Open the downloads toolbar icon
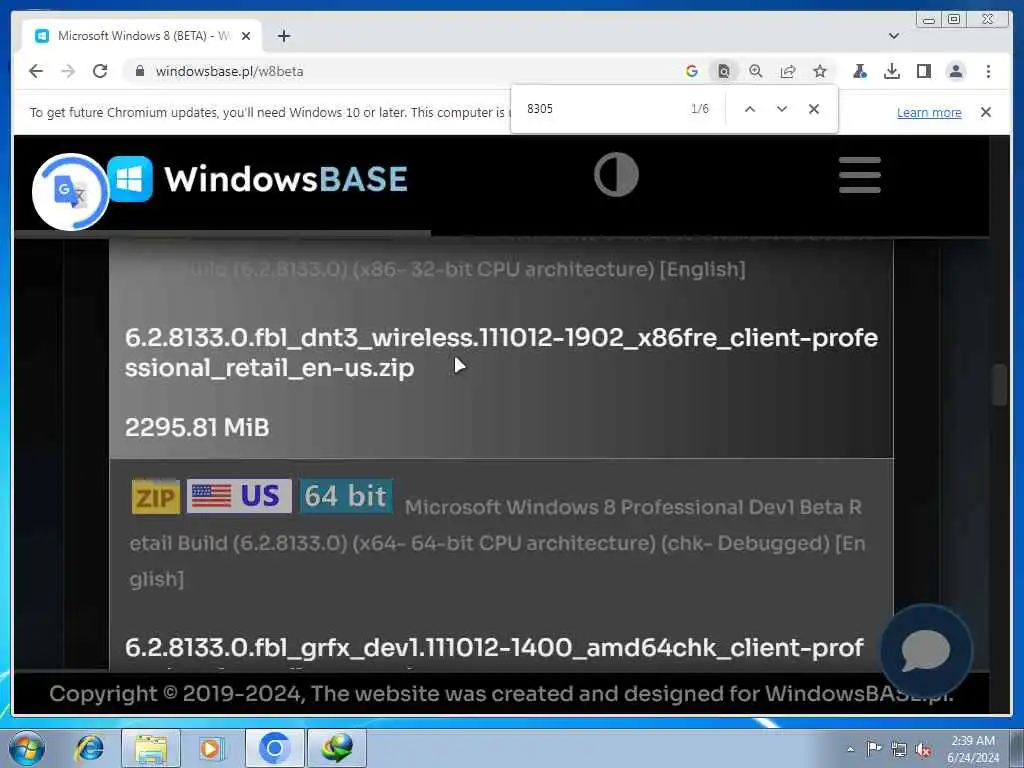Screen dimensions: 1024x768 pyautogui.click(x=892, y=71)
